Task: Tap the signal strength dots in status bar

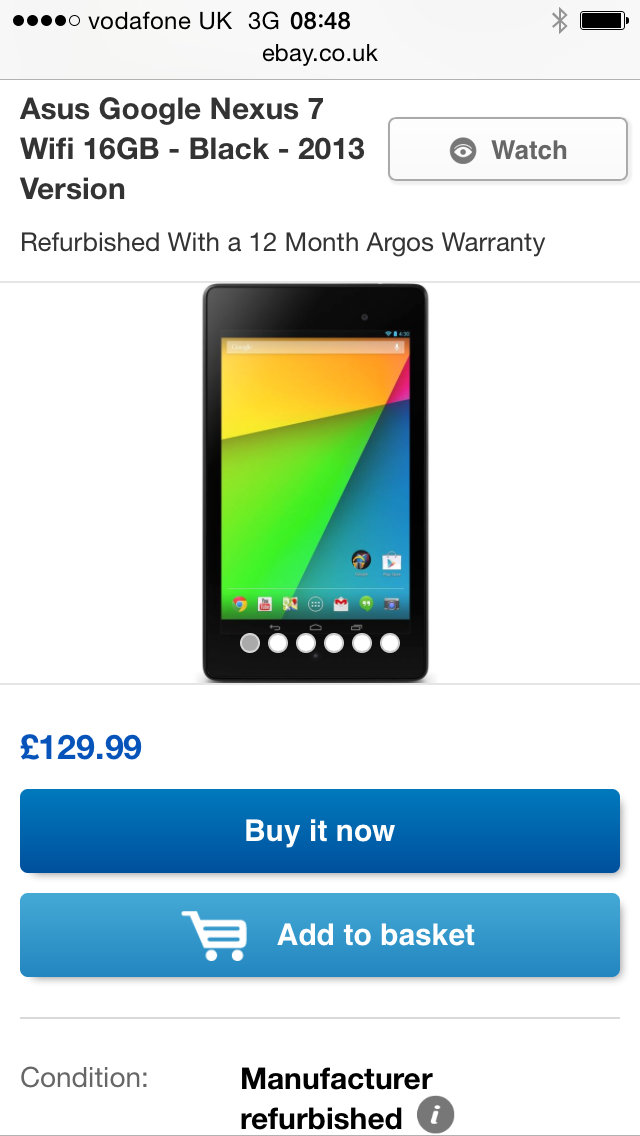Action: (x=46, y=21)
